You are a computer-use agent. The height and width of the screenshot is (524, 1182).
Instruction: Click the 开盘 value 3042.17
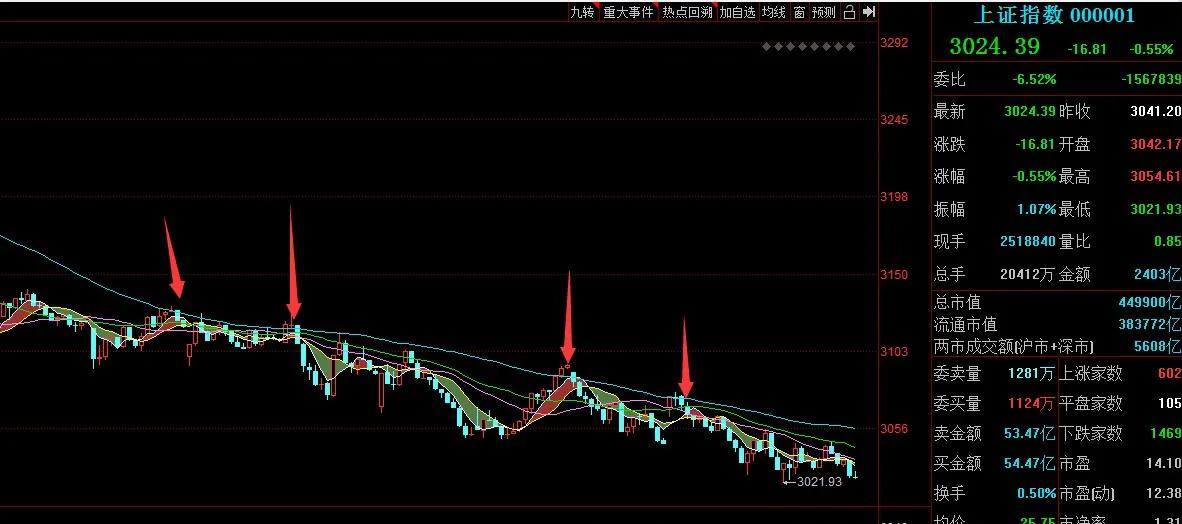coord(1155,144)
